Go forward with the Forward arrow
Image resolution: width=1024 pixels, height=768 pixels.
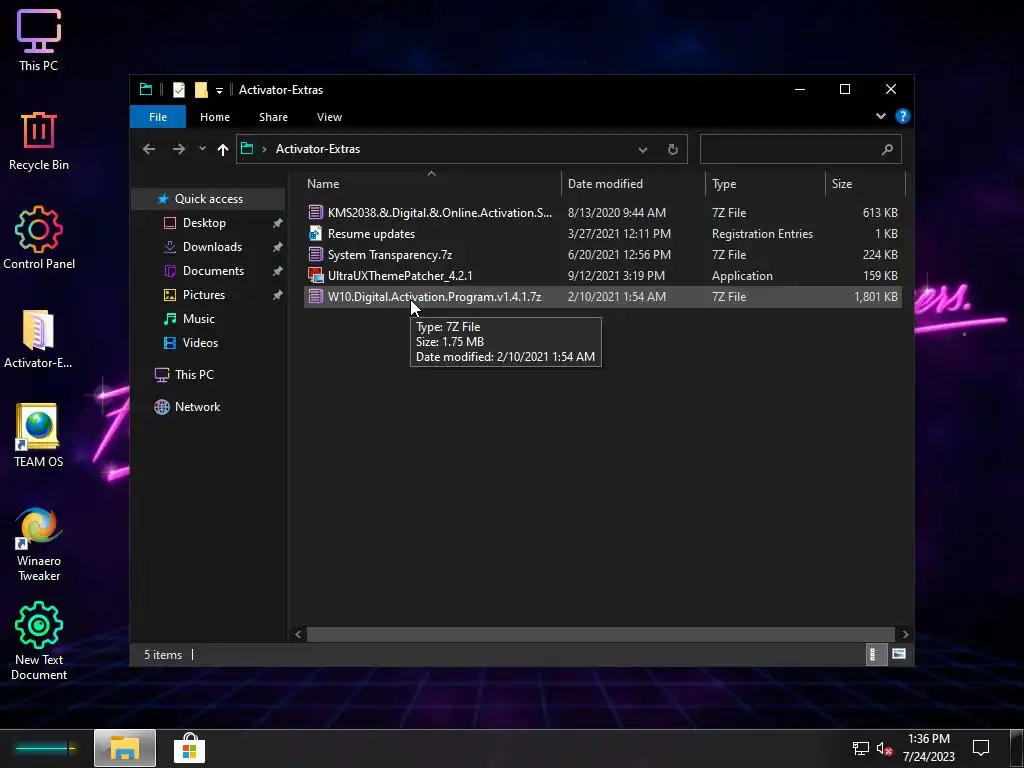[178, 149]
